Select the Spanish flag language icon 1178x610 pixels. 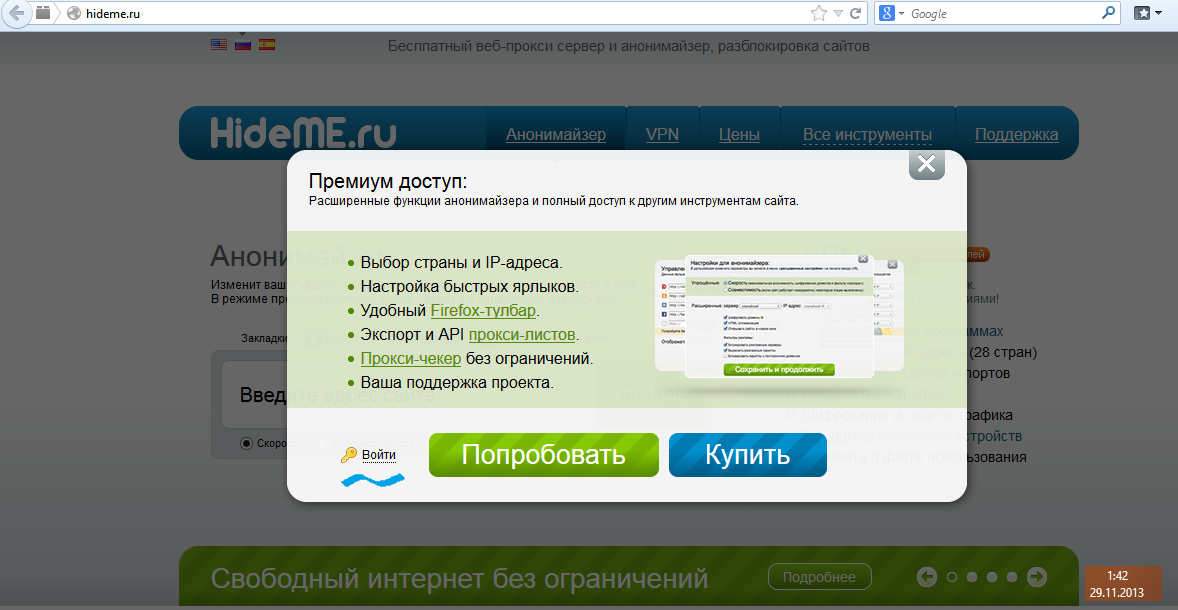(267, 44)
